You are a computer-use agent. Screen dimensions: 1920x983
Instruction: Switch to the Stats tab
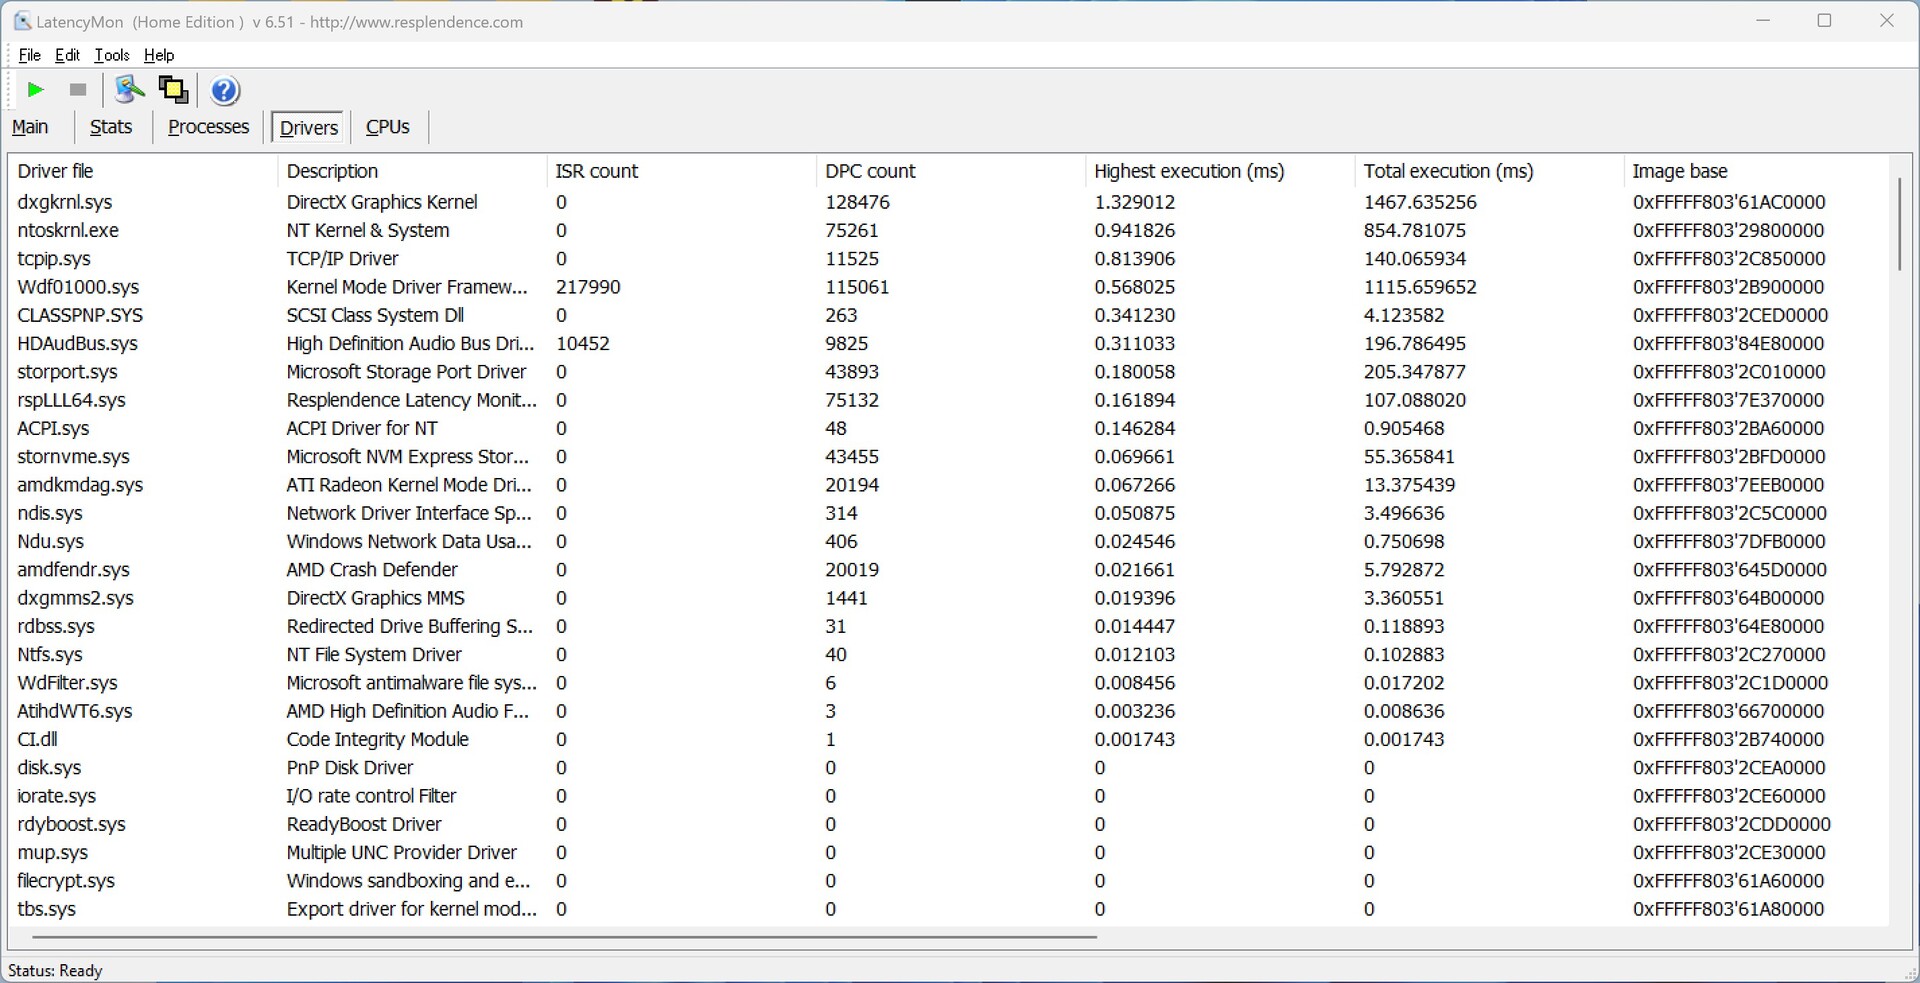click(x=111, y=127)
